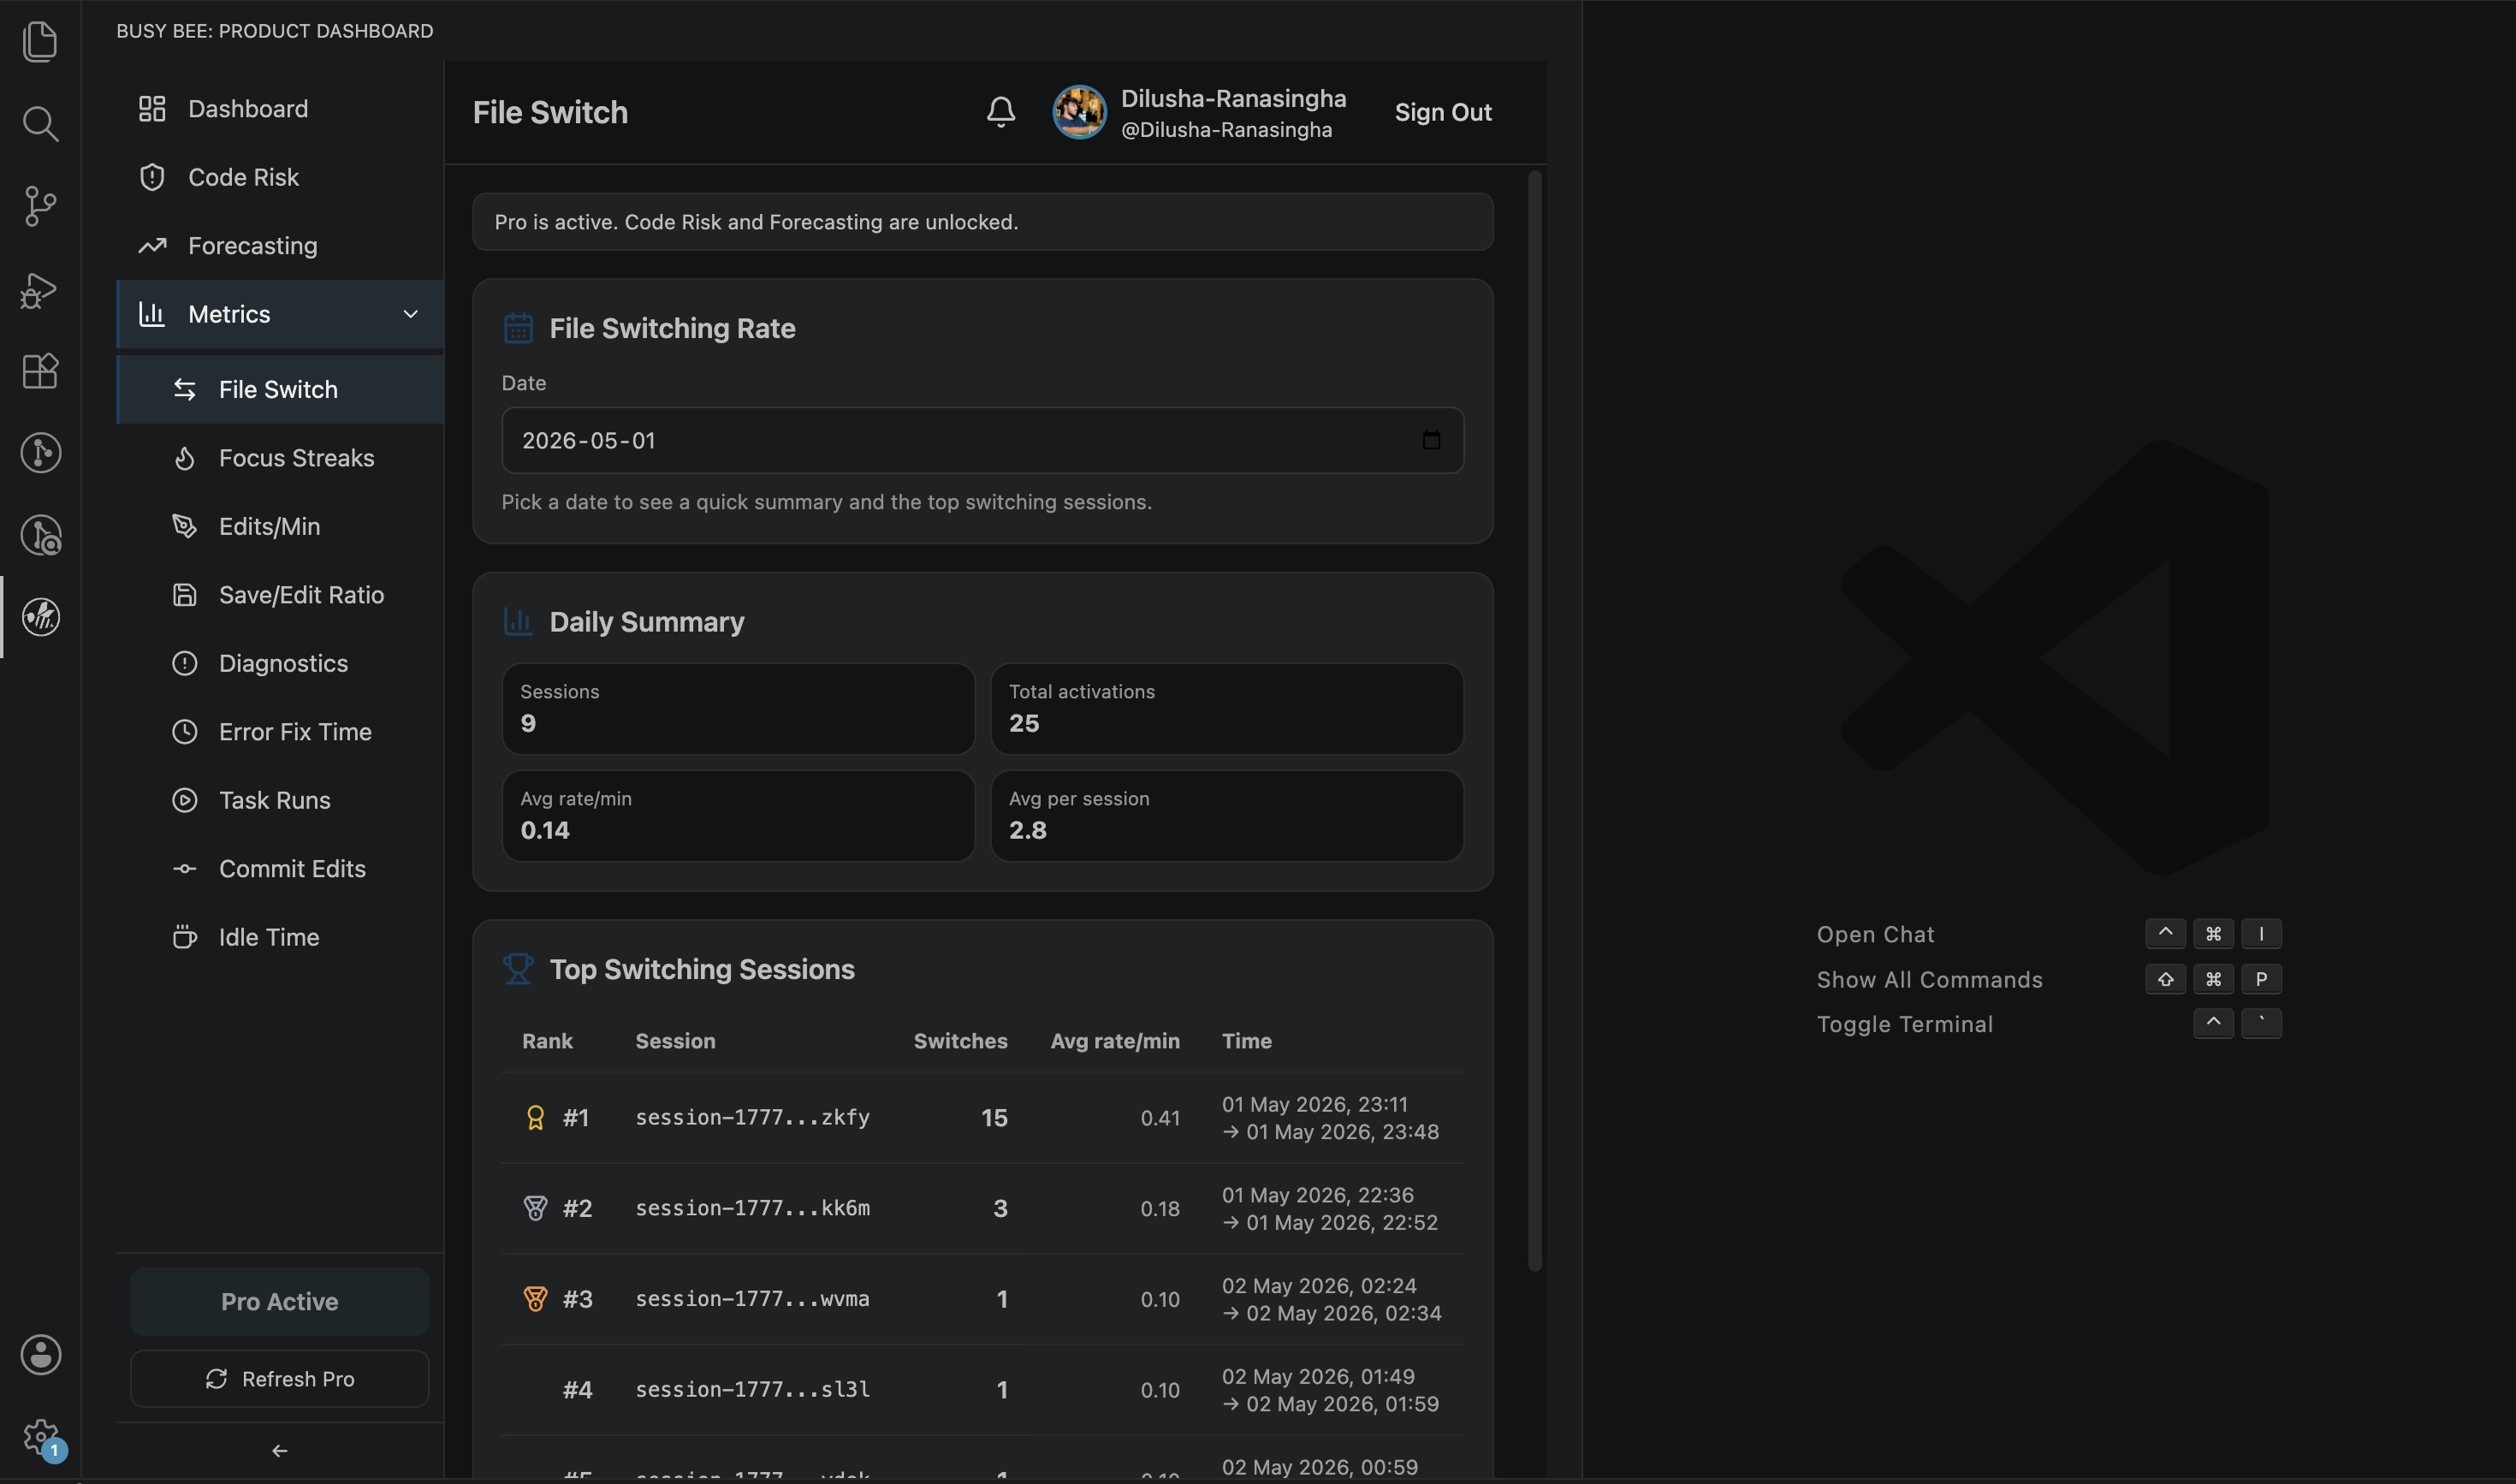
Task: Go to the Dashboard page
Action: (280, 109)
